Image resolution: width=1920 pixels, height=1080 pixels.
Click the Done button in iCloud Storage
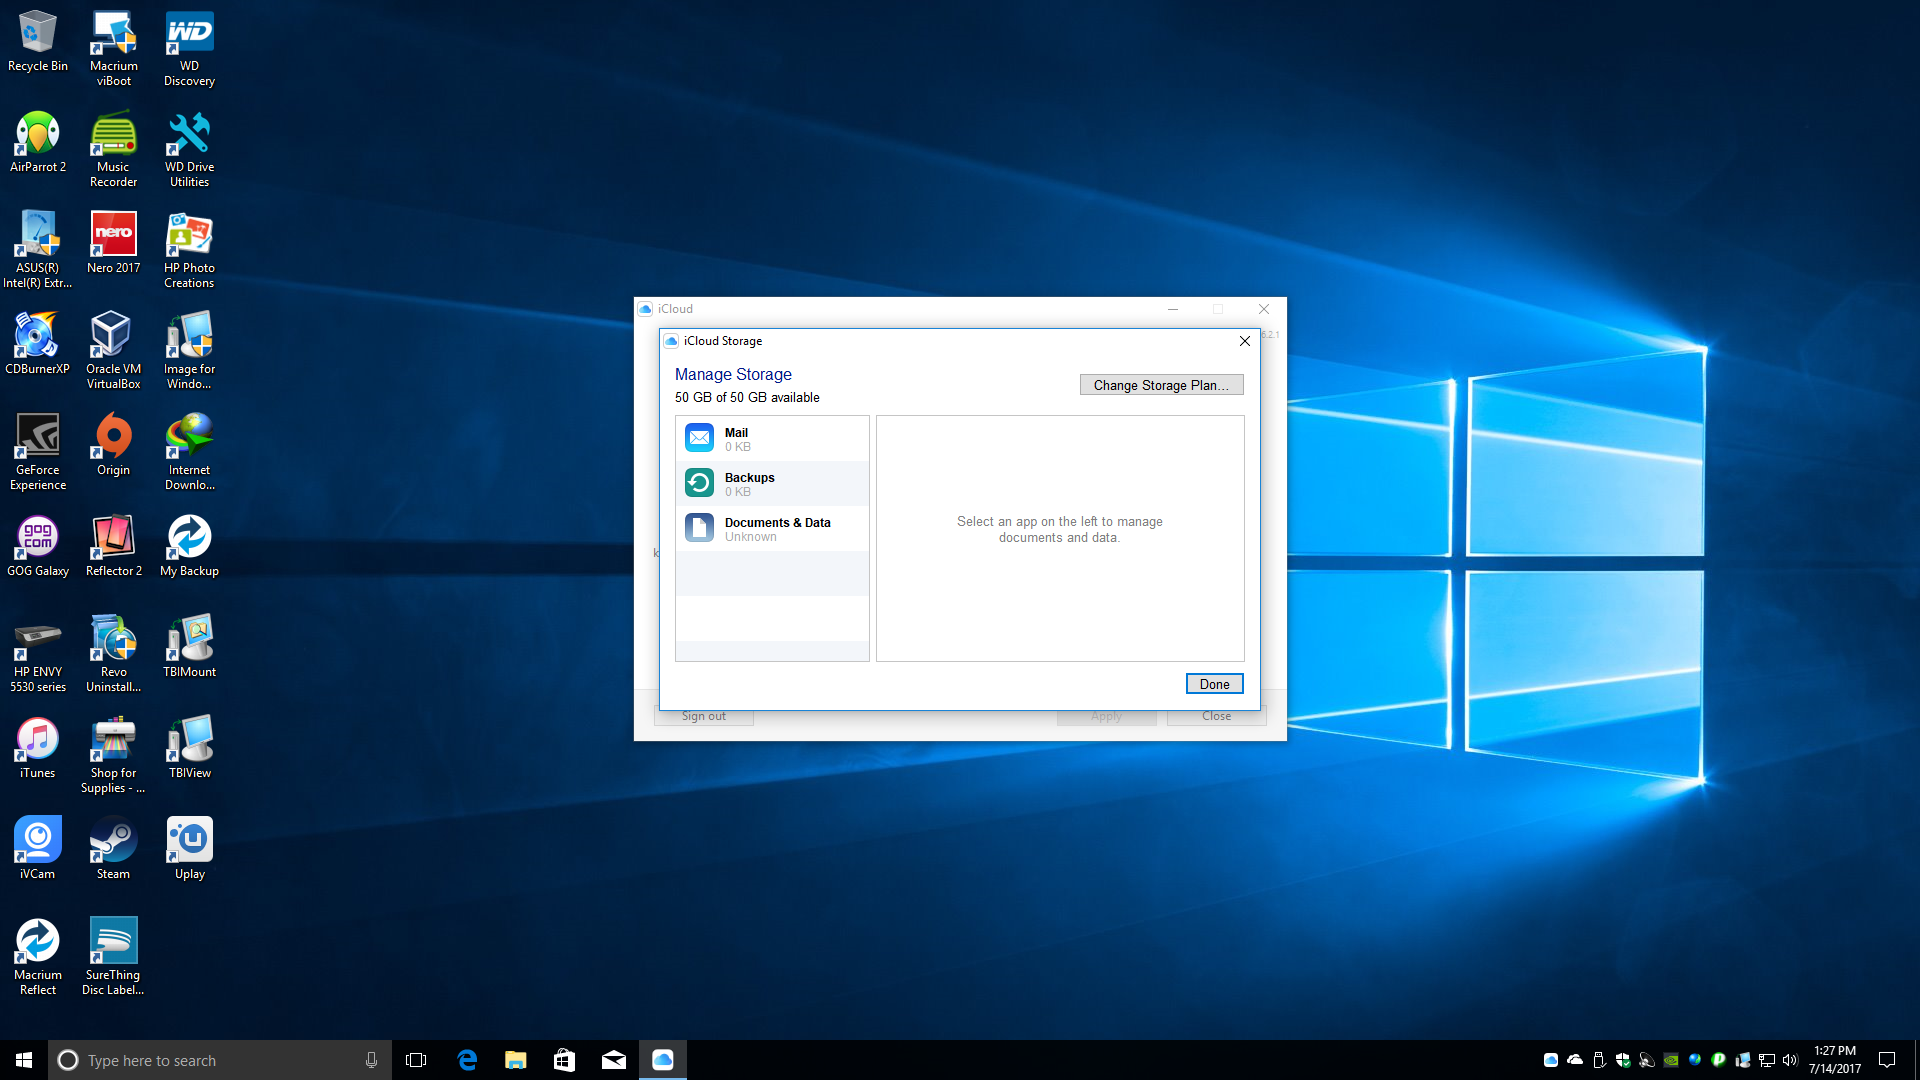[1215, 683]
